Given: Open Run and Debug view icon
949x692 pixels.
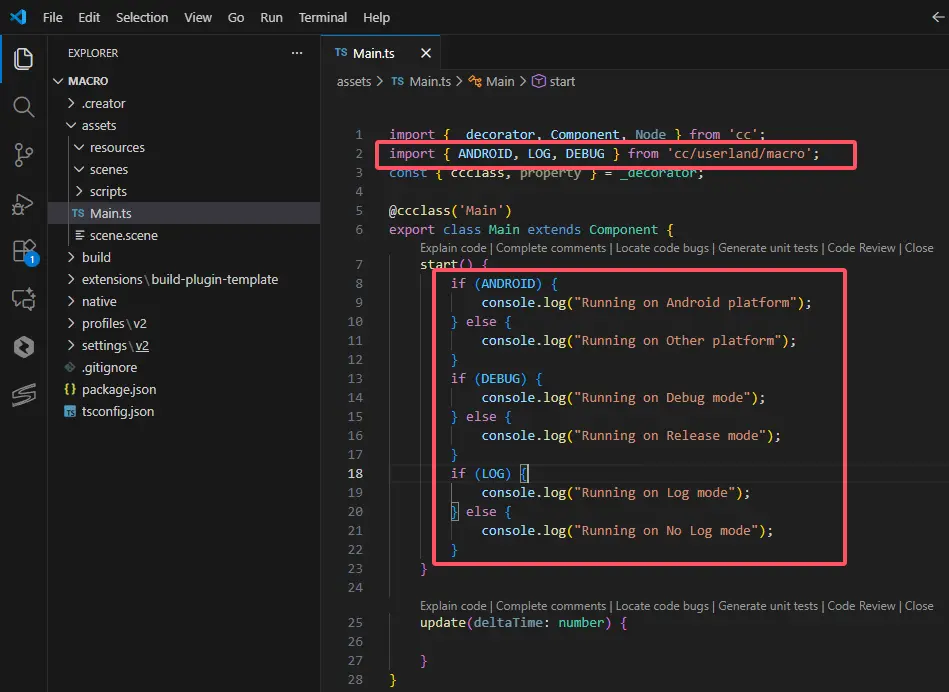Looking at the screenshot, I should coord(23,203).
